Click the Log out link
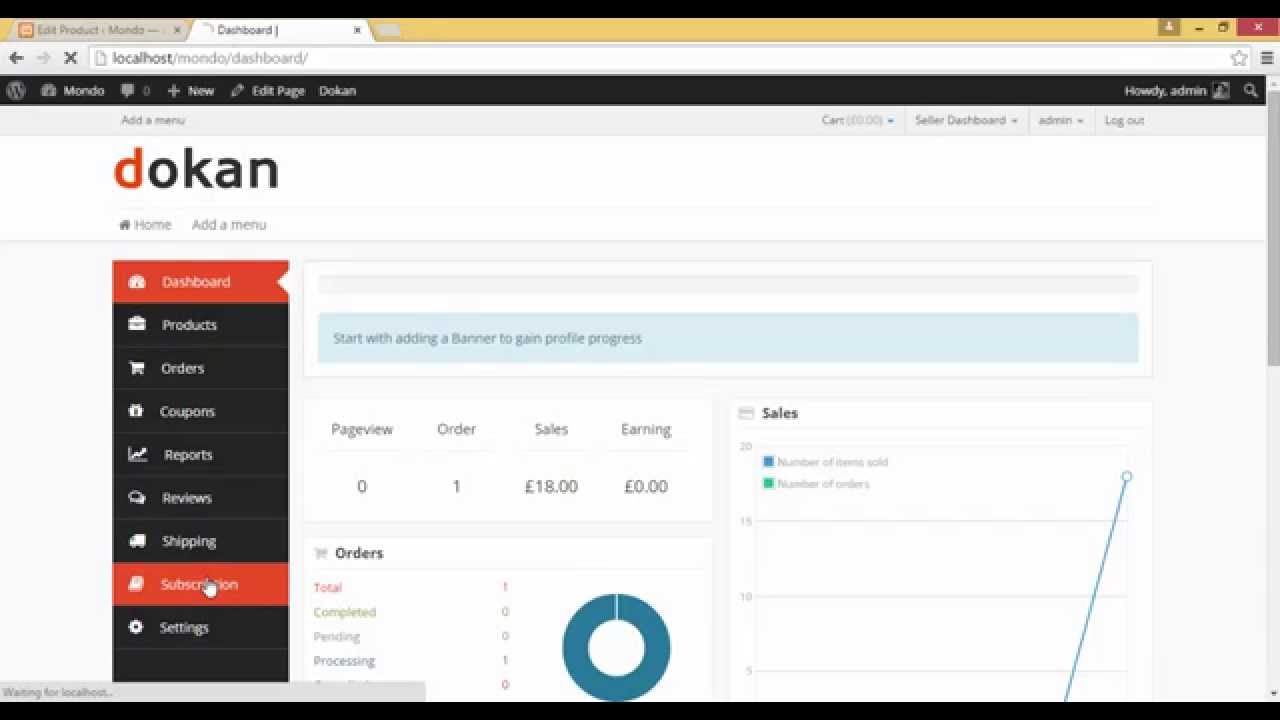The height and width of the screenshot is (720, 1280). point(1124,120)
